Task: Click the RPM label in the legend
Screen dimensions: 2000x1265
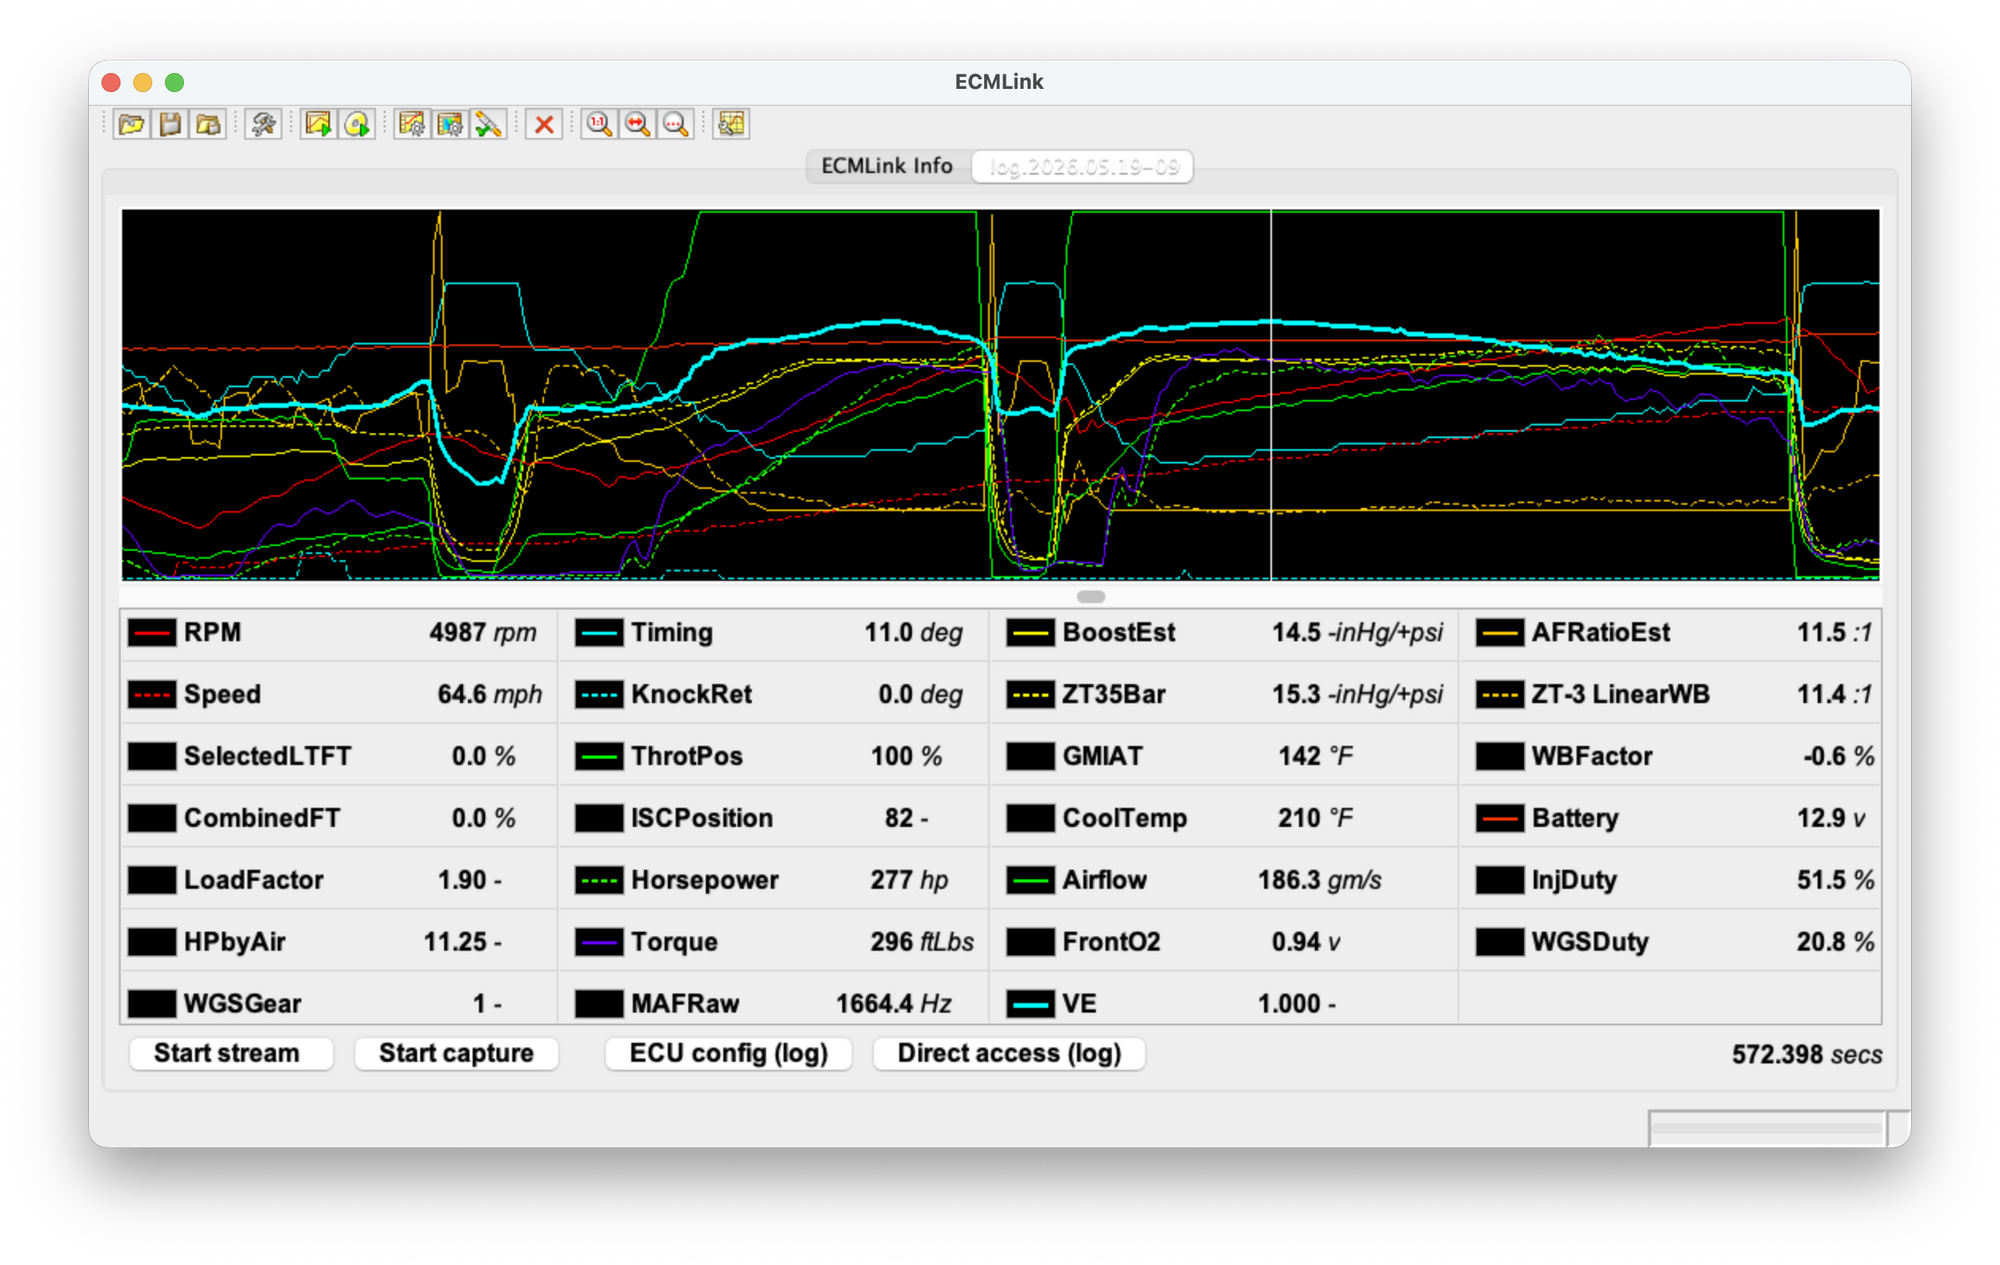Action: (212, 633)
